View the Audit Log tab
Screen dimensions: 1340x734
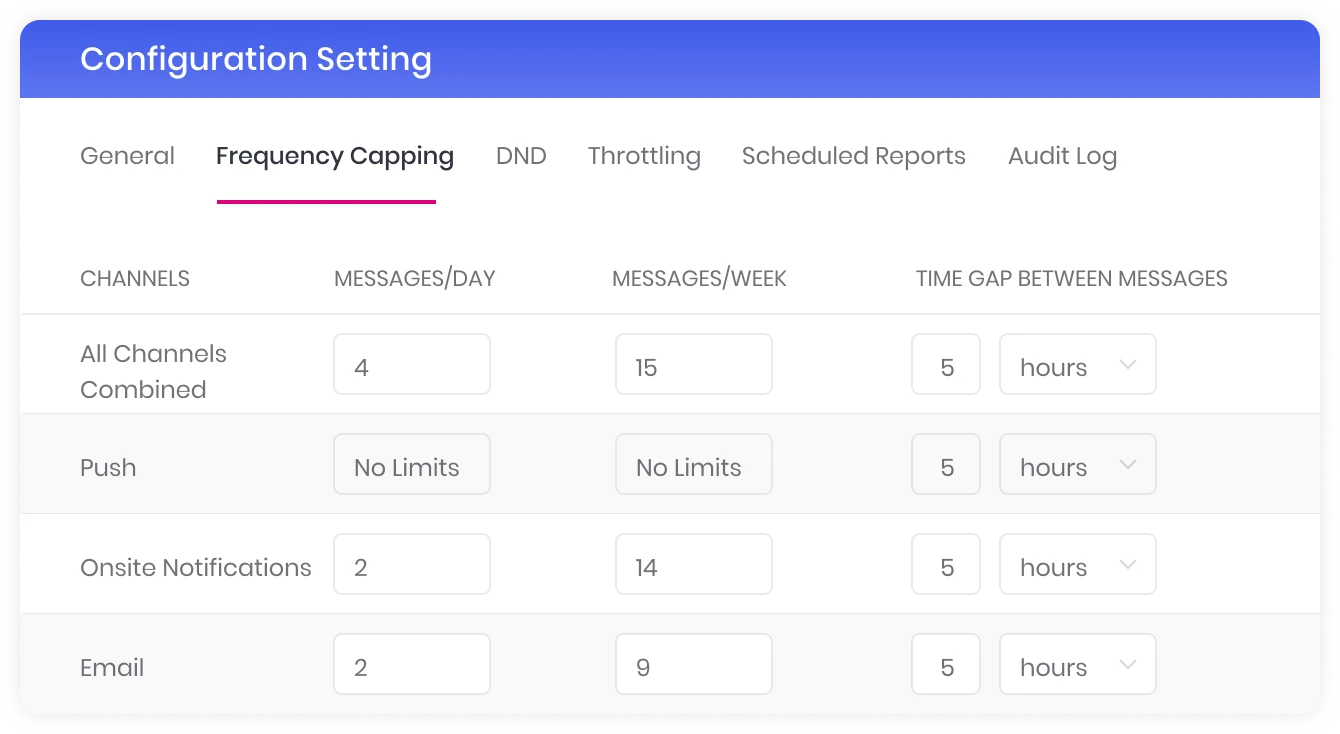[x=1062, y=156]
